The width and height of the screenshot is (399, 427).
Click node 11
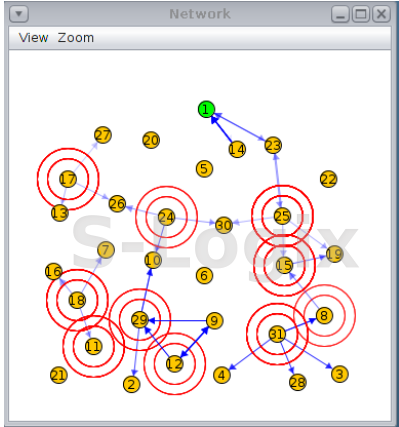pos(93,346)
